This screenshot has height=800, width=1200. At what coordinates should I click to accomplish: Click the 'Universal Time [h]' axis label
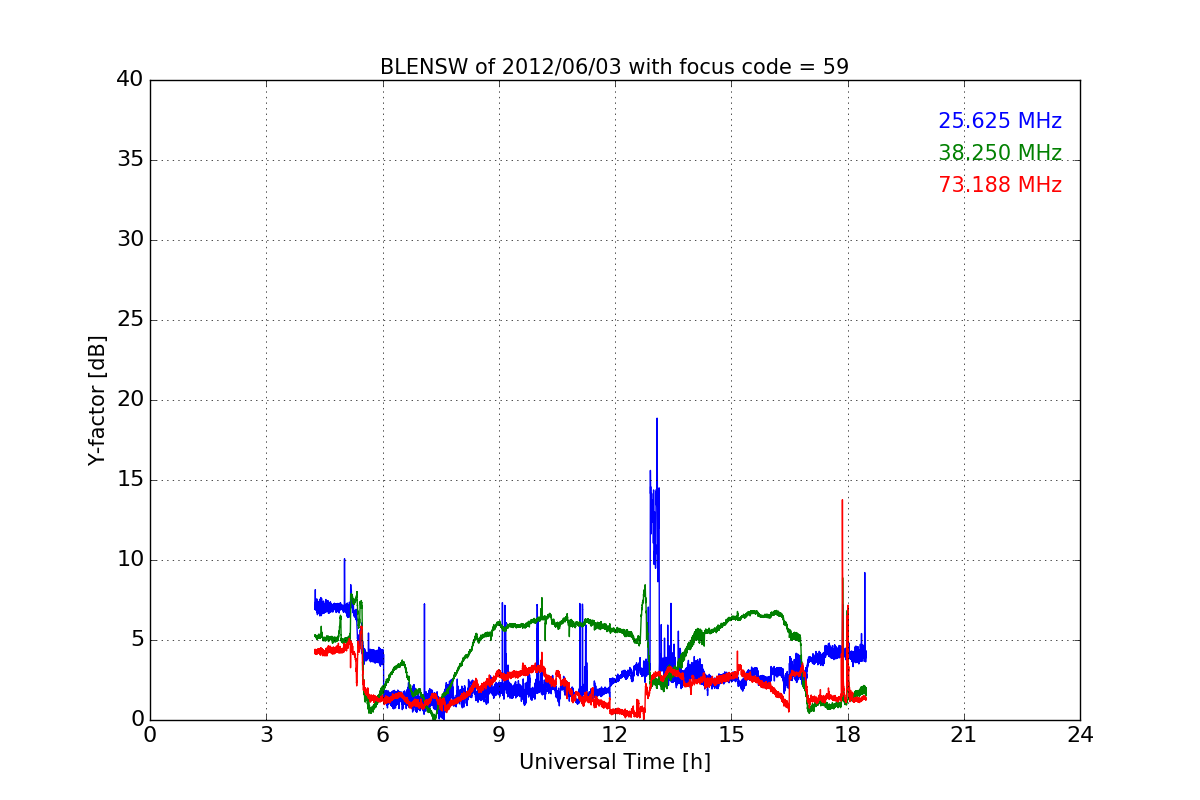[x=615, y=762]
